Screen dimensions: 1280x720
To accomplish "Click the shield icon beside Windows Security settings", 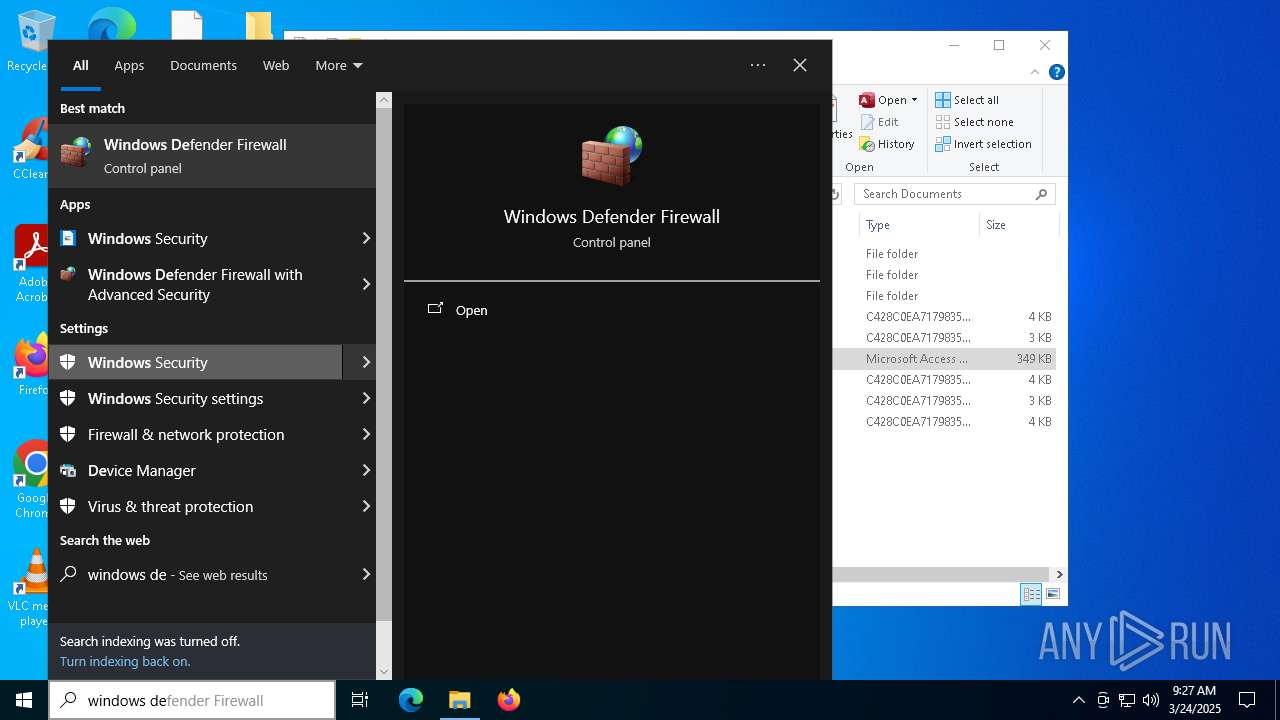I will tap(68, 398).
